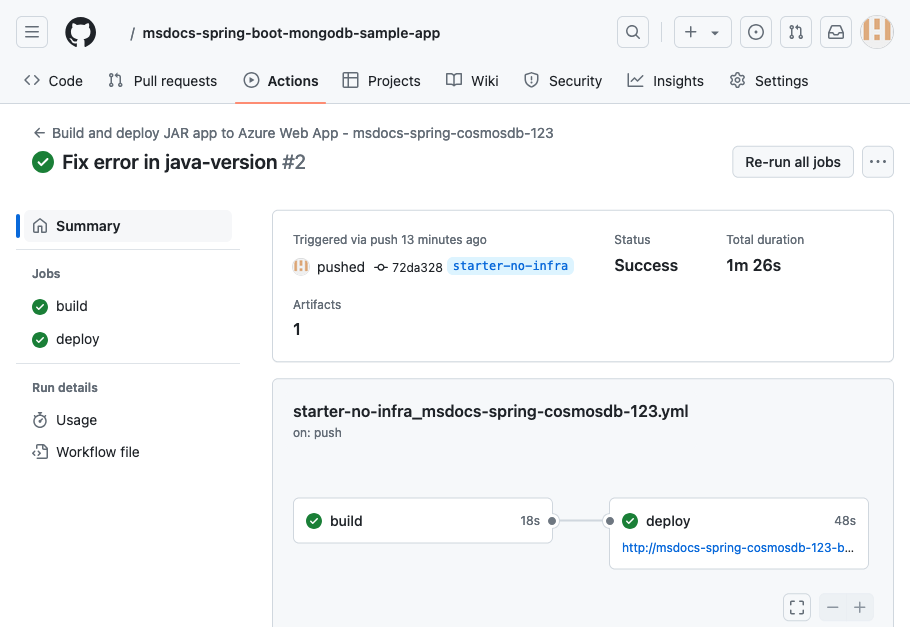Image resolution: width=910 pixels, height=627 pixels.
Task: Click the starter-no-infra branch badge
Action: point(510,266)
